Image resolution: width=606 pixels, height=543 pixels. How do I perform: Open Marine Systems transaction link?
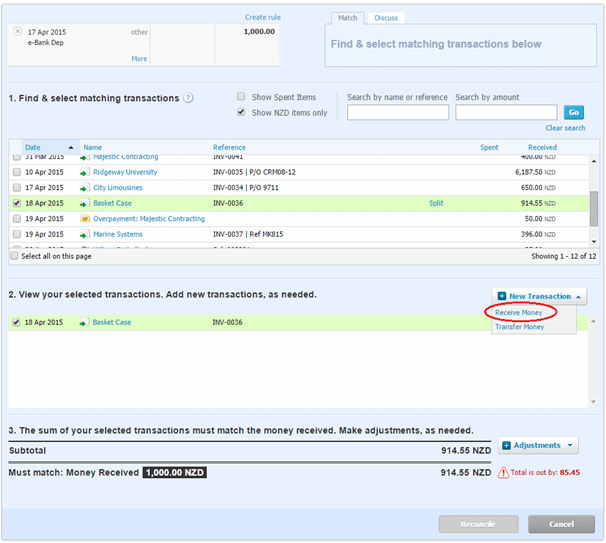[x=118, y=234]
